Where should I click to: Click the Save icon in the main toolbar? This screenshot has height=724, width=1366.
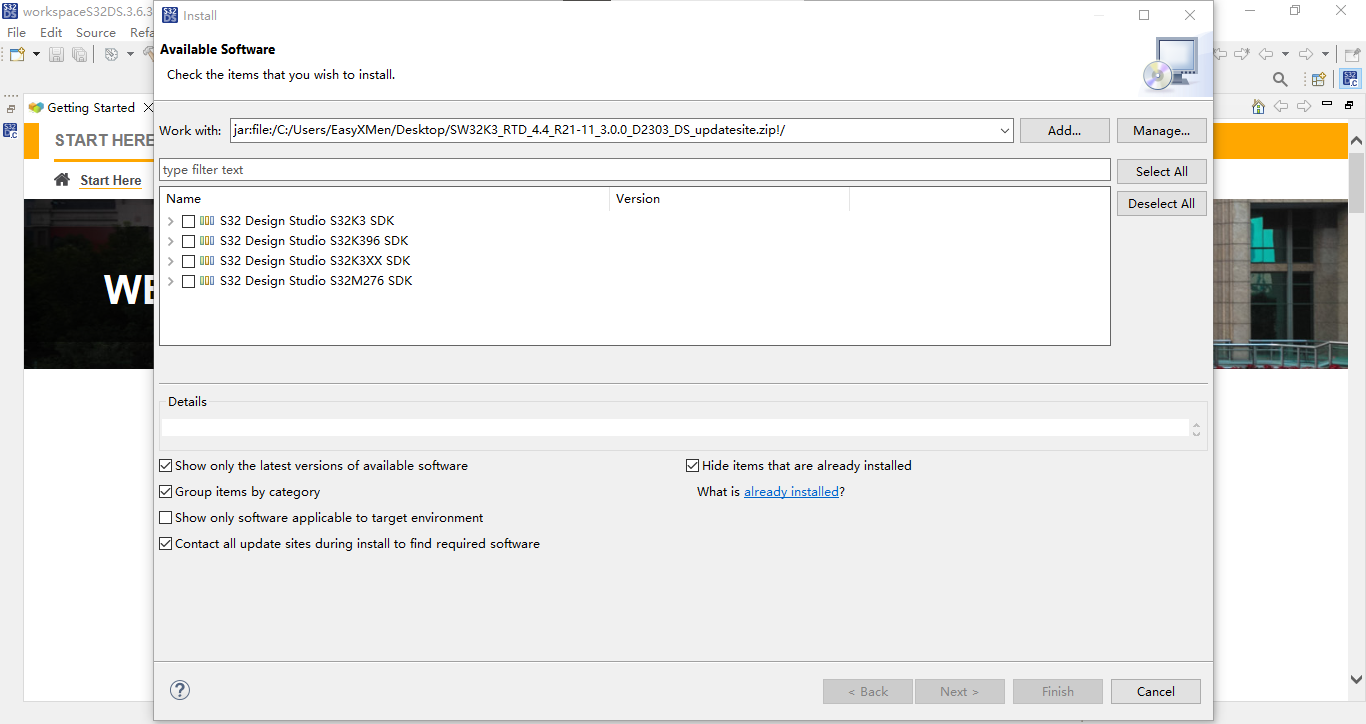coord(56,54)
